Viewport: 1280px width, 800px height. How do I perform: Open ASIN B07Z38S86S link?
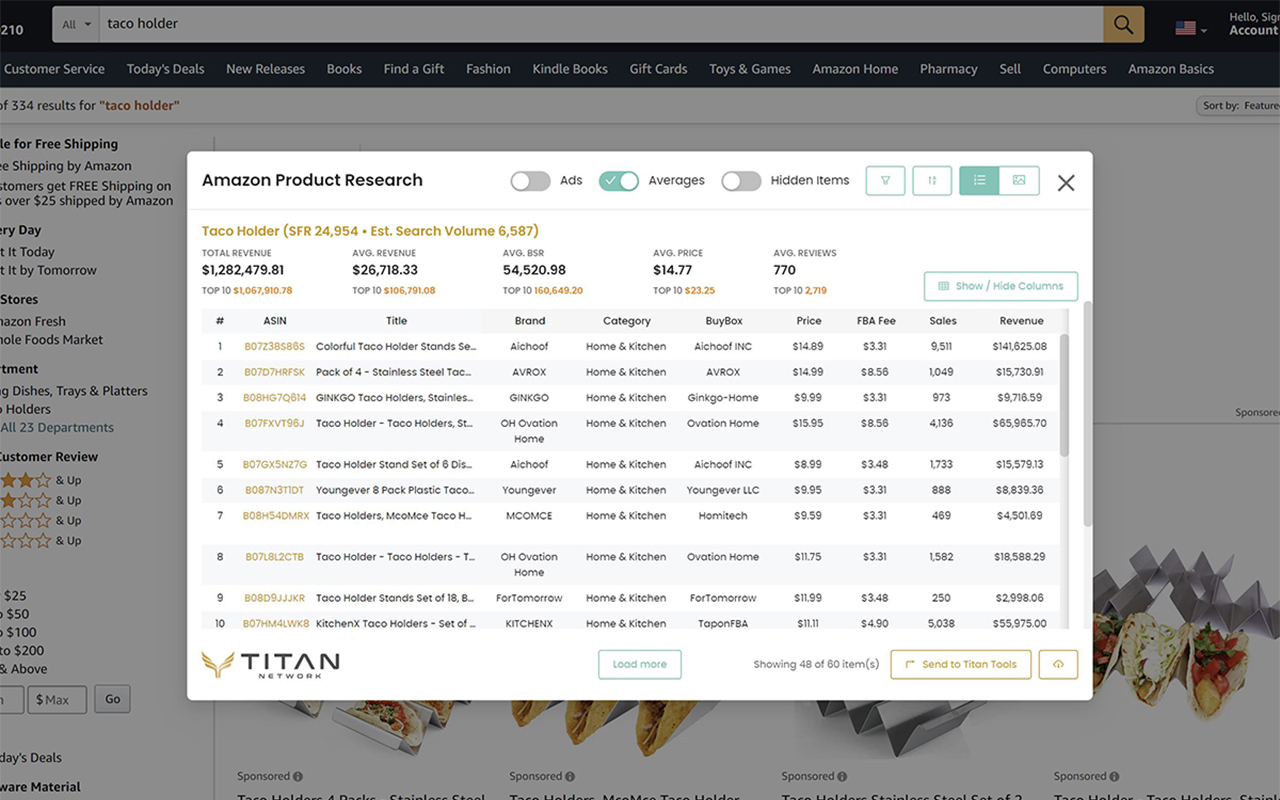click(274, 347)
